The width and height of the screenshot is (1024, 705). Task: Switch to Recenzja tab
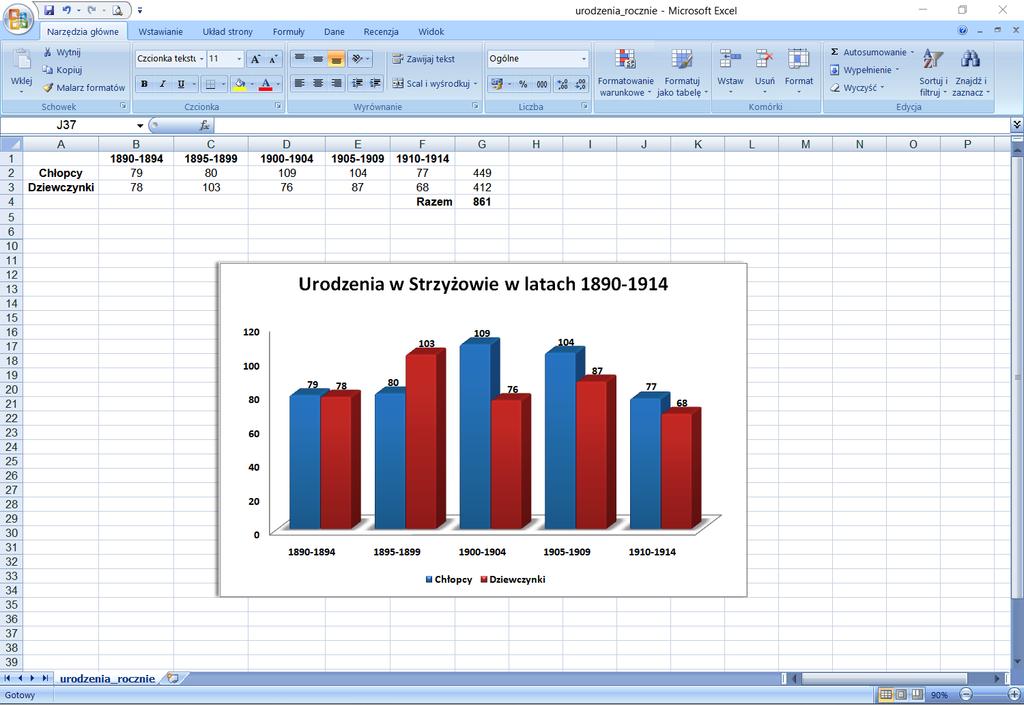tap(381, 31)
